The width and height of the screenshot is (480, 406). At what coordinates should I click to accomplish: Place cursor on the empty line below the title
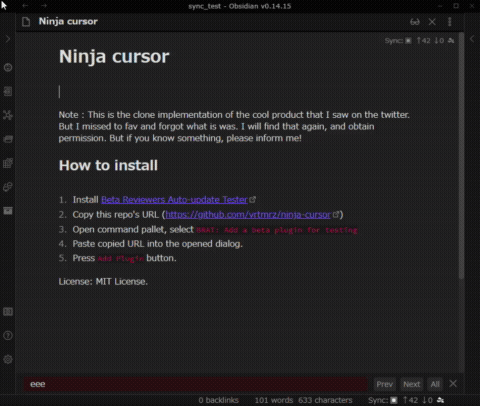pos(233,92)
